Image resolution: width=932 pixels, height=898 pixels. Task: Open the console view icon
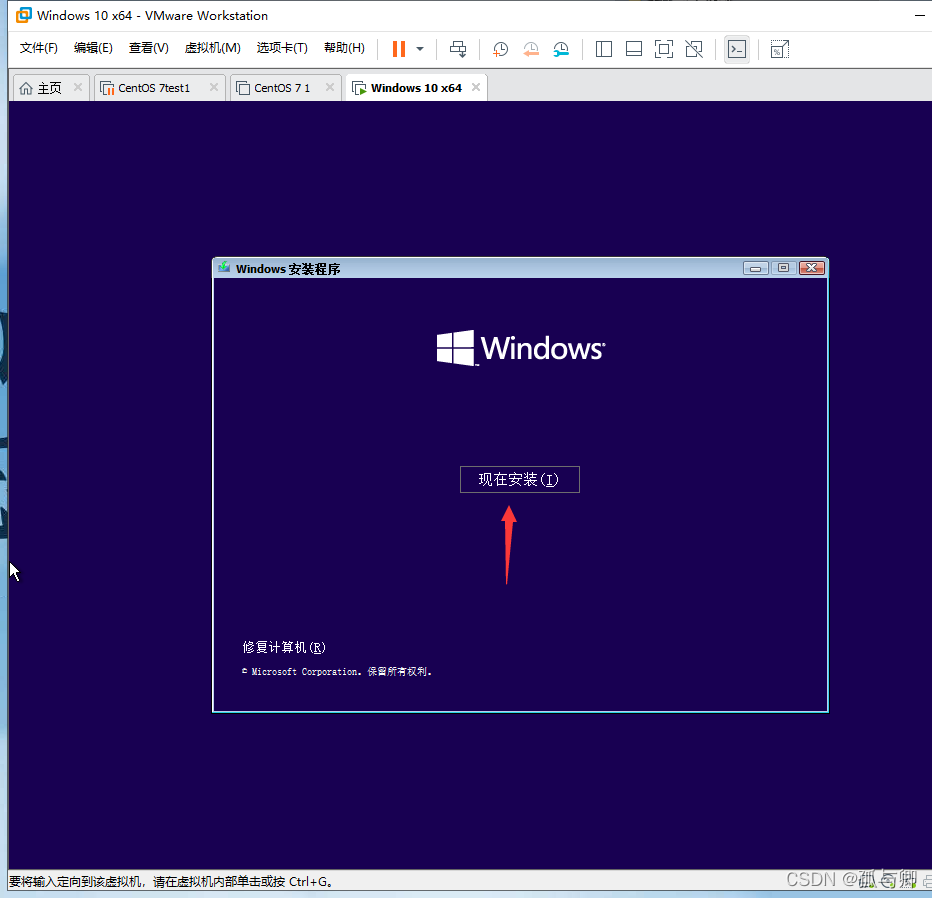(x=737, y=49)
